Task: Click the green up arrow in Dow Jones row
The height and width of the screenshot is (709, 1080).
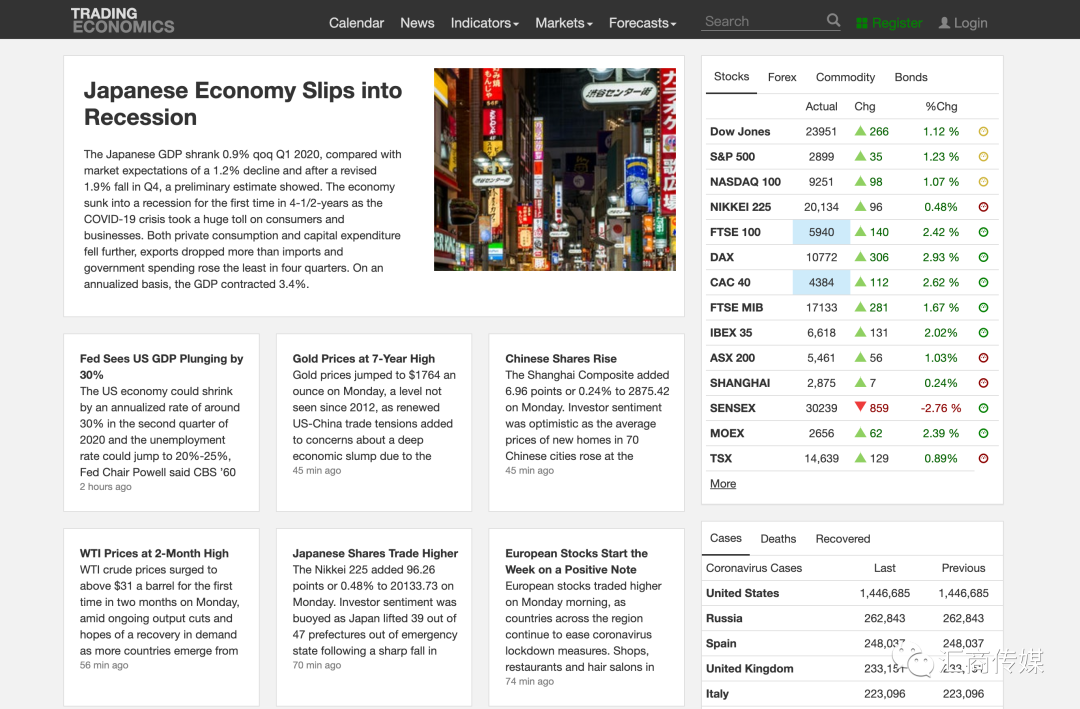Action: [860, 131]
